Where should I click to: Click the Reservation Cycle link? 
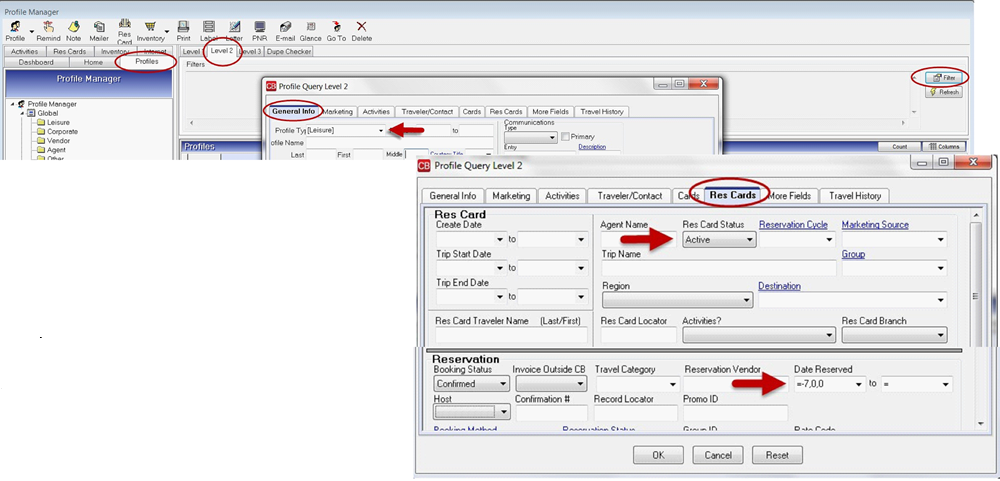pos(793,225)
